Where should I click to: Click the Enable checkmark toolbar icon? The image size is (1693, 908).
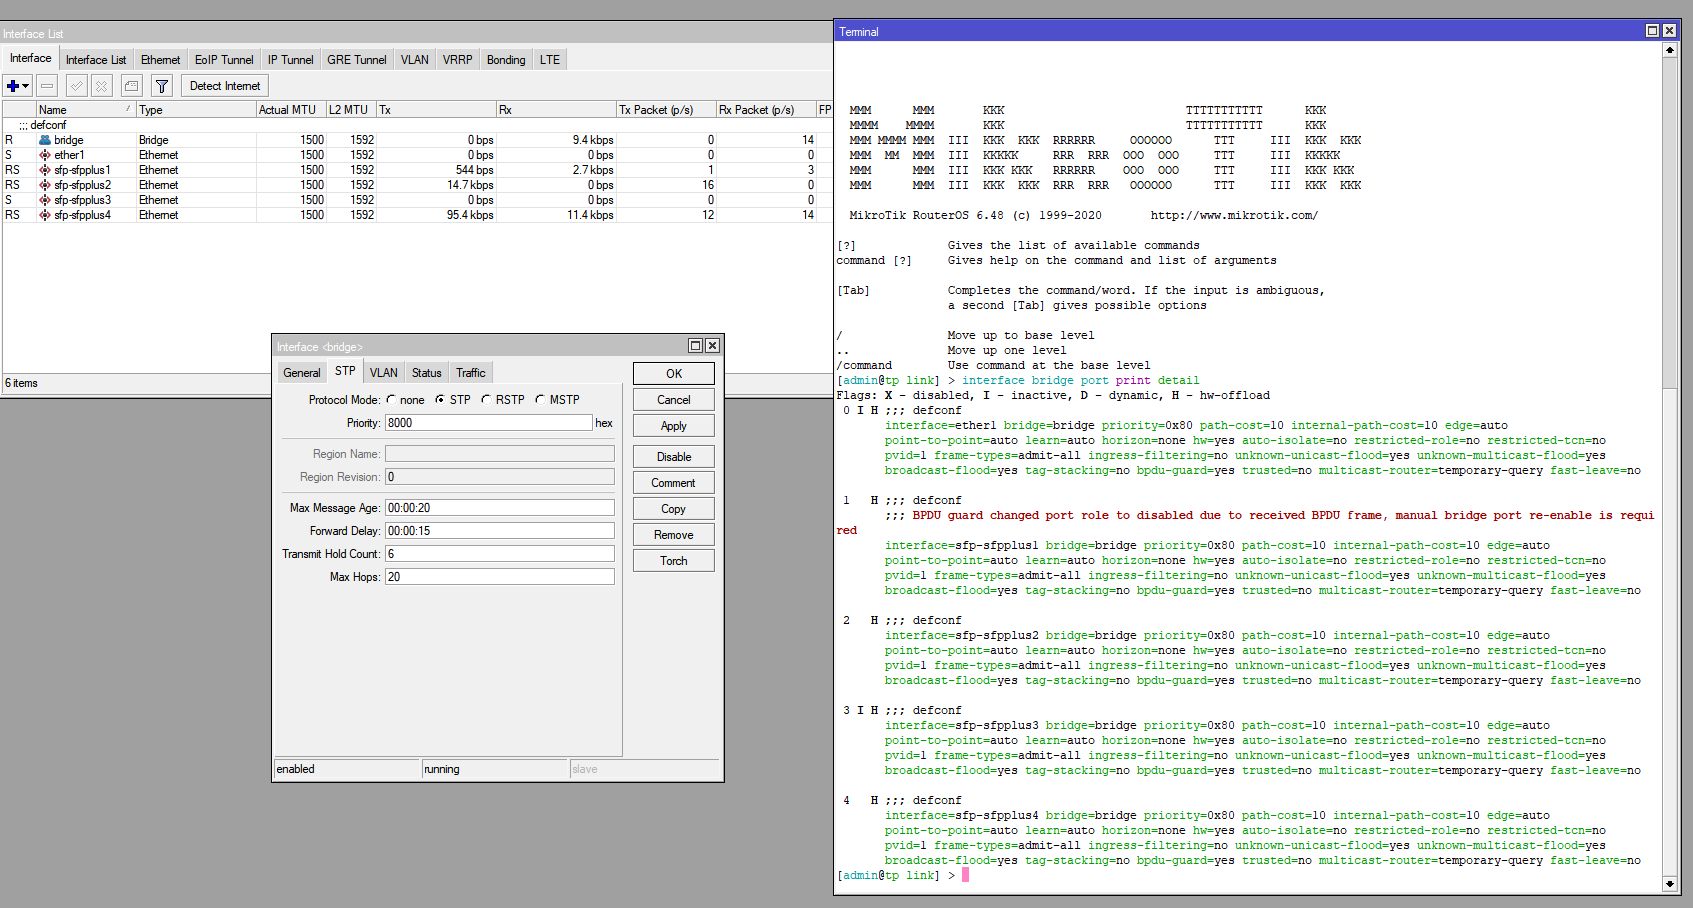(77, 86)
